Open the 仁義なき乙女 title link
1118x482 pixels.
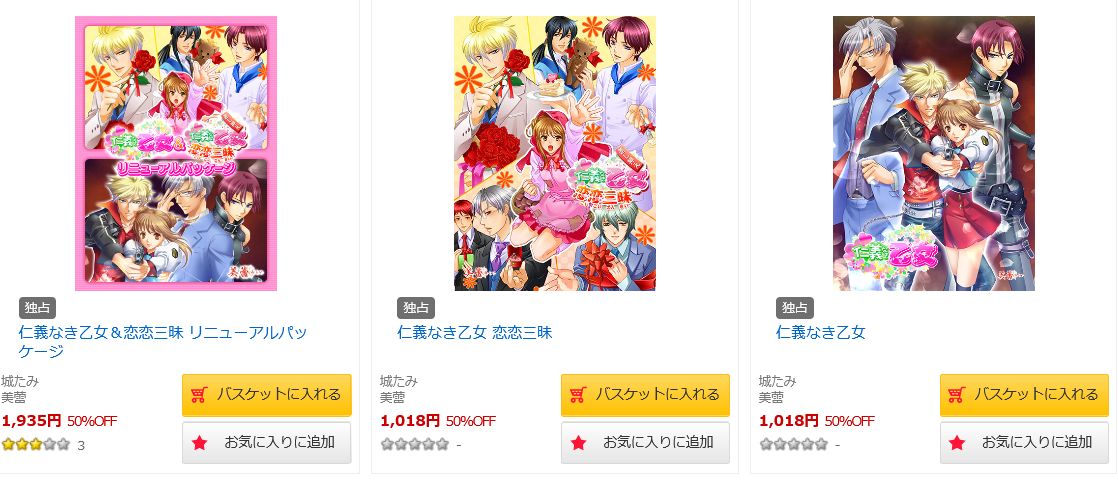pos(821,332)
